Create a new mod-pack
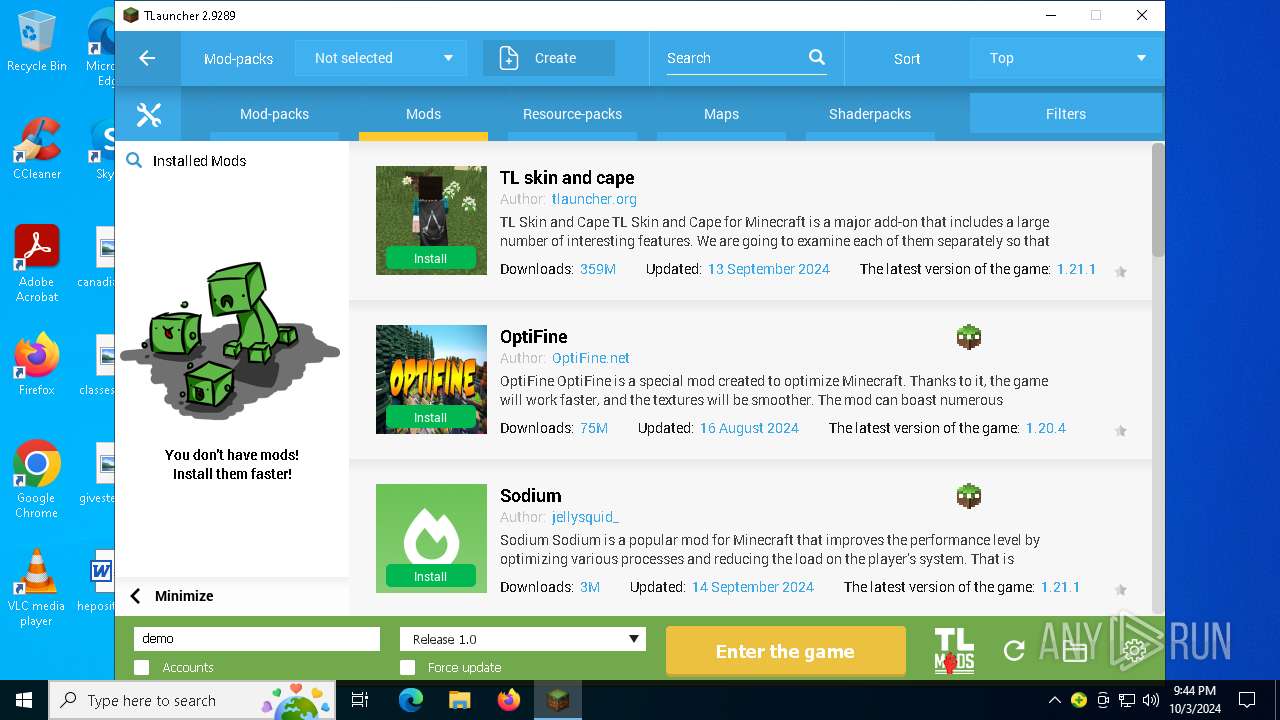The width and height of the screenshot is (1280, 720). [x=549, y=58]
